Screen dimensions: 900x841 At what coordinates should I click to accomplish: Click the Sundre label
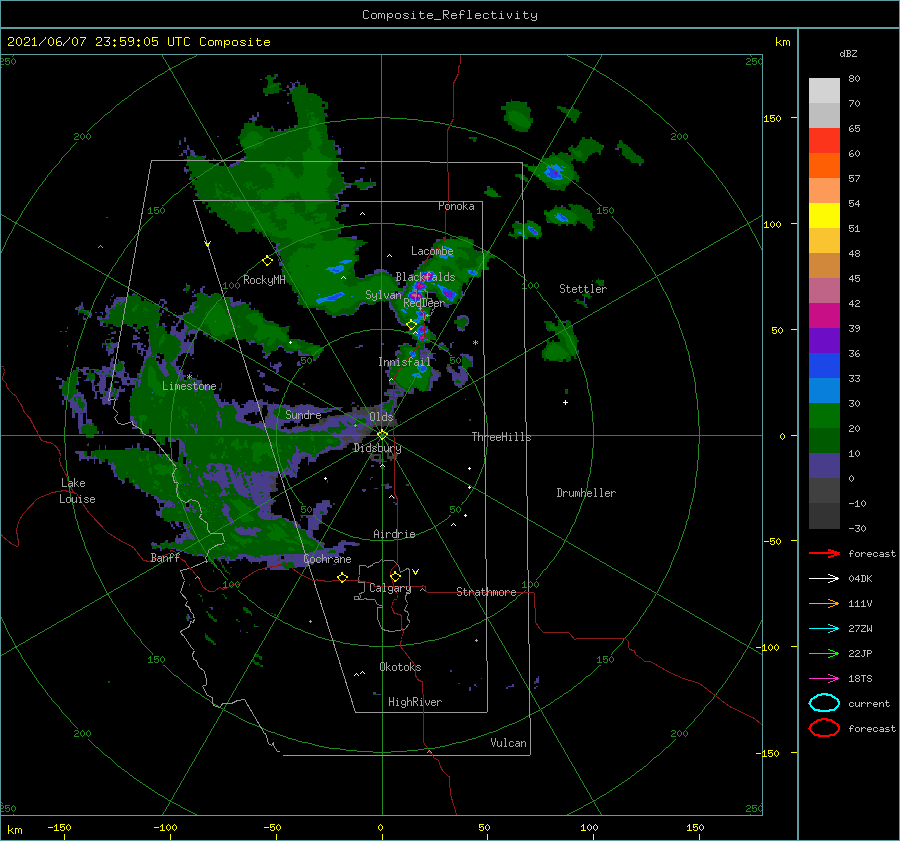pos(303,414)
